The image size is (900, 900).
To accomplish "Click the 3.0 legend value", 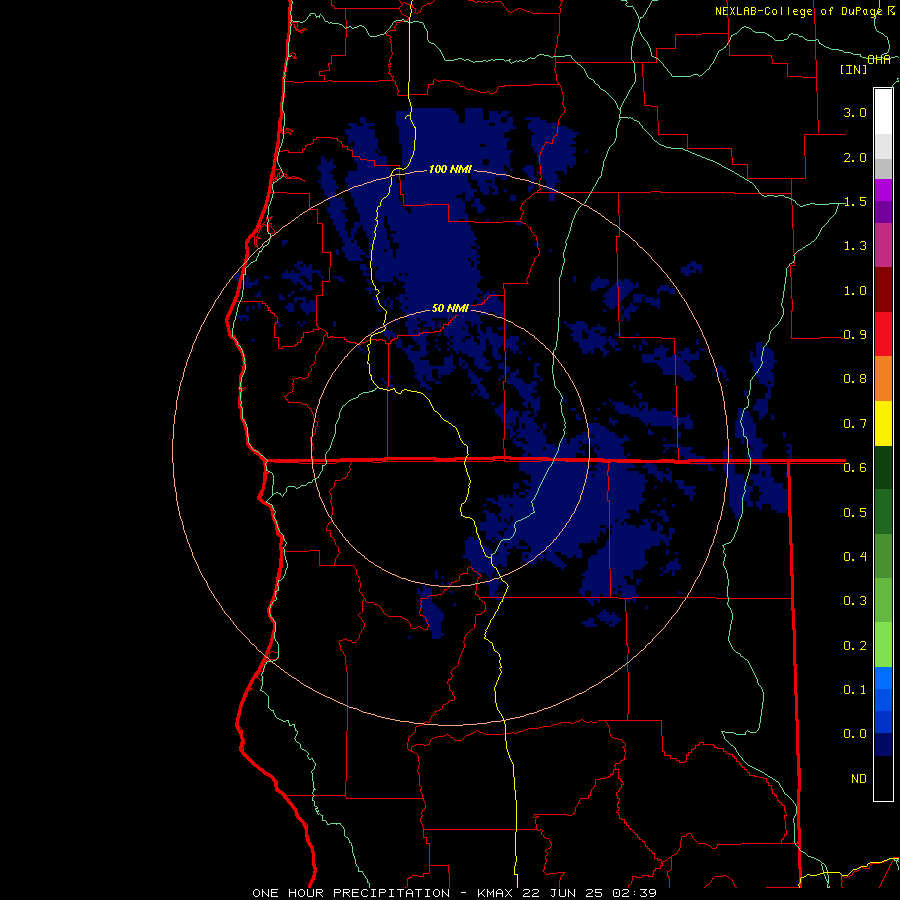I will [855, 112].
